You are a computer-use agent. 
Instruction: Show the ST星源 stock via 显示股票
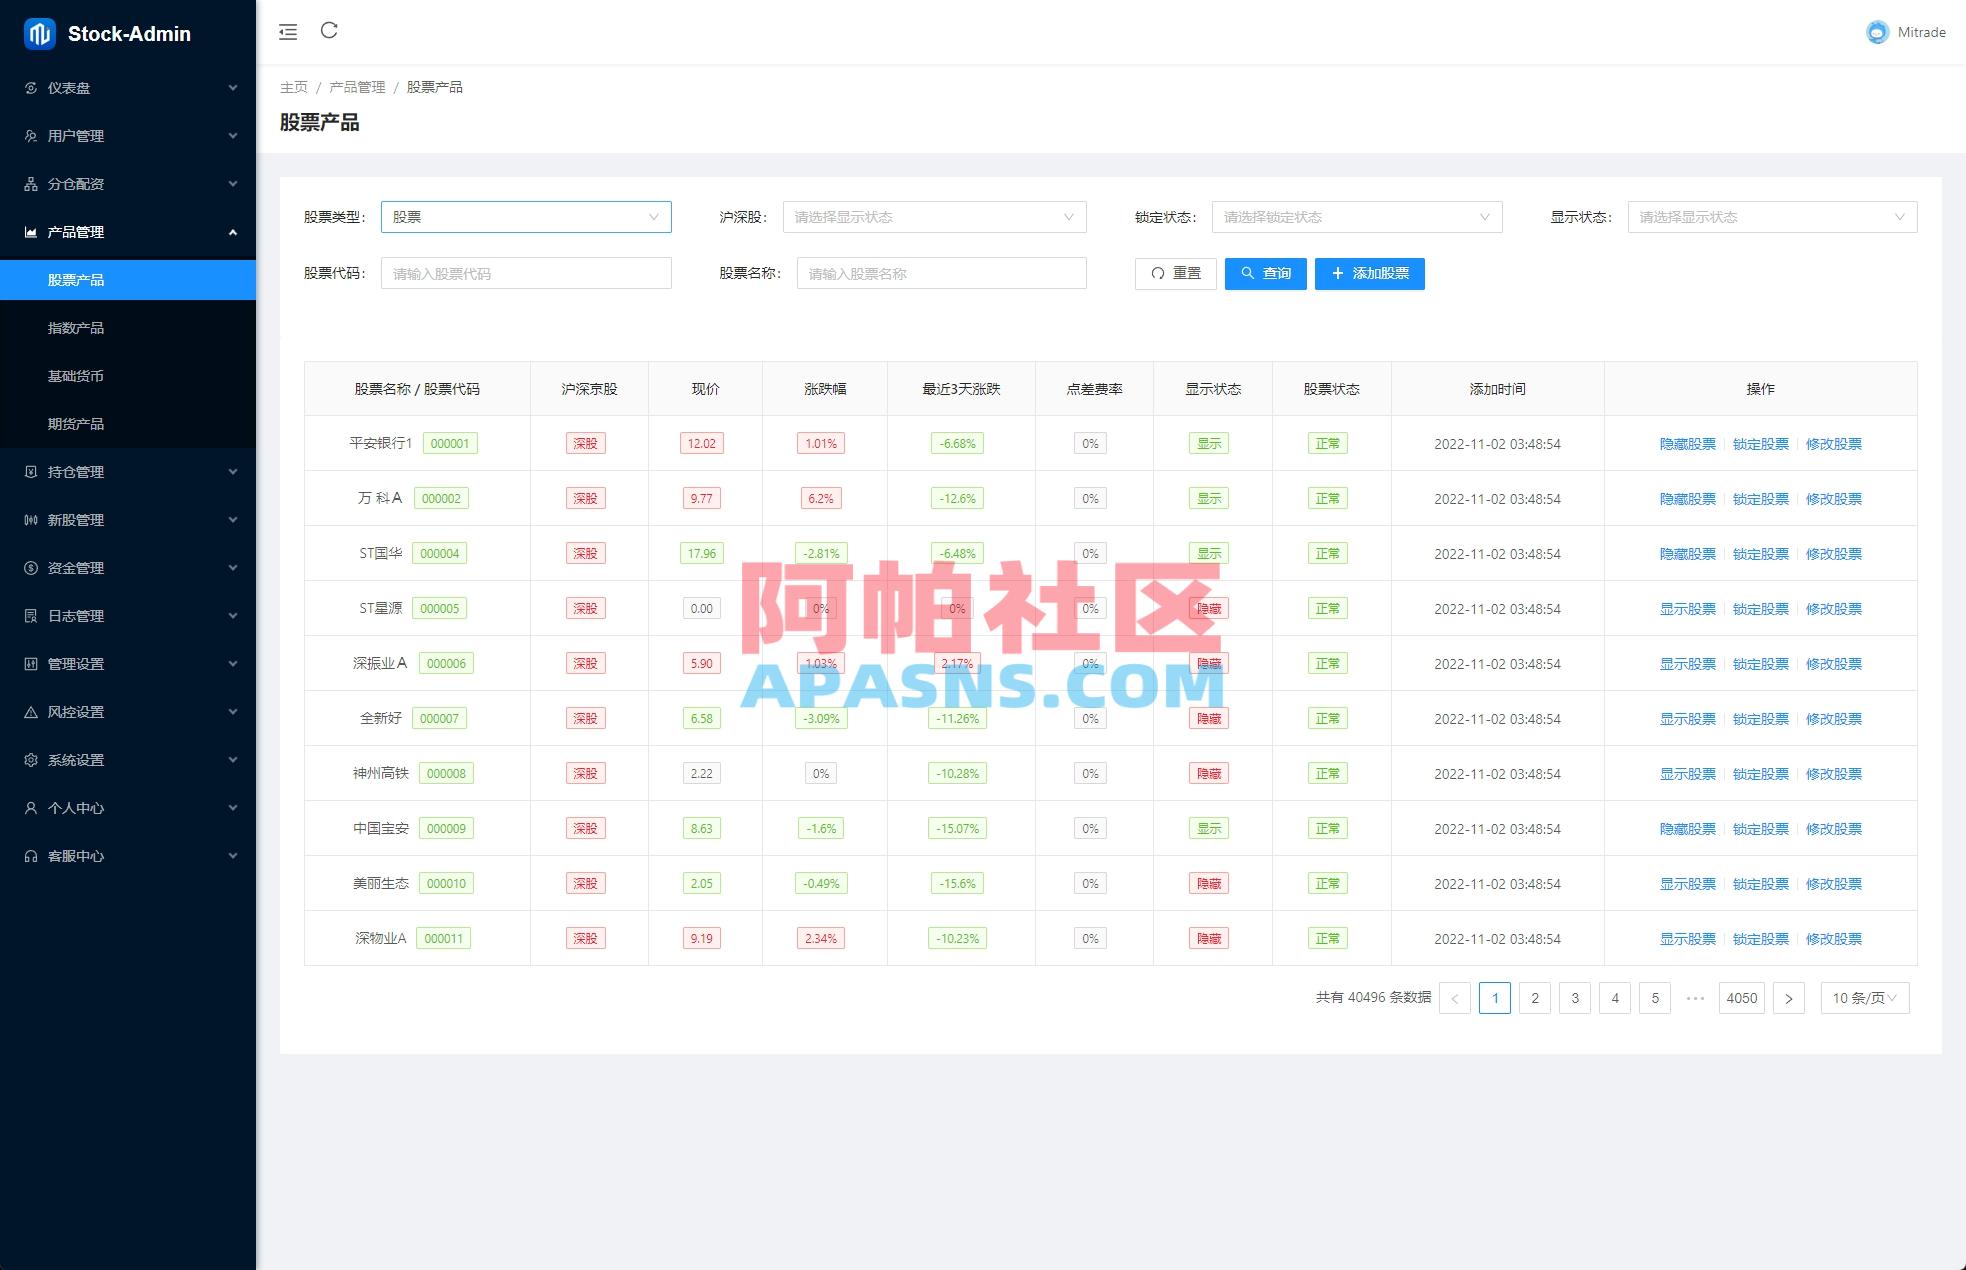pos(1687,609)
